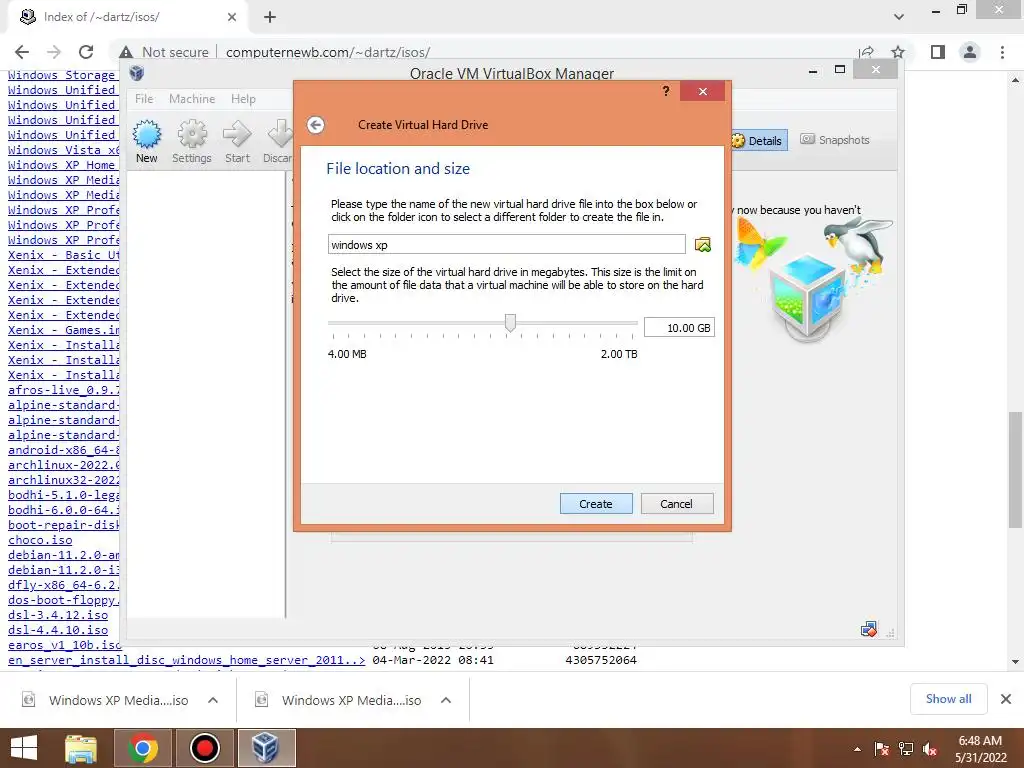The image size is (1024, 768).
Task: Open options for first Windows XP Media download
Action: [x=213, y=700]
